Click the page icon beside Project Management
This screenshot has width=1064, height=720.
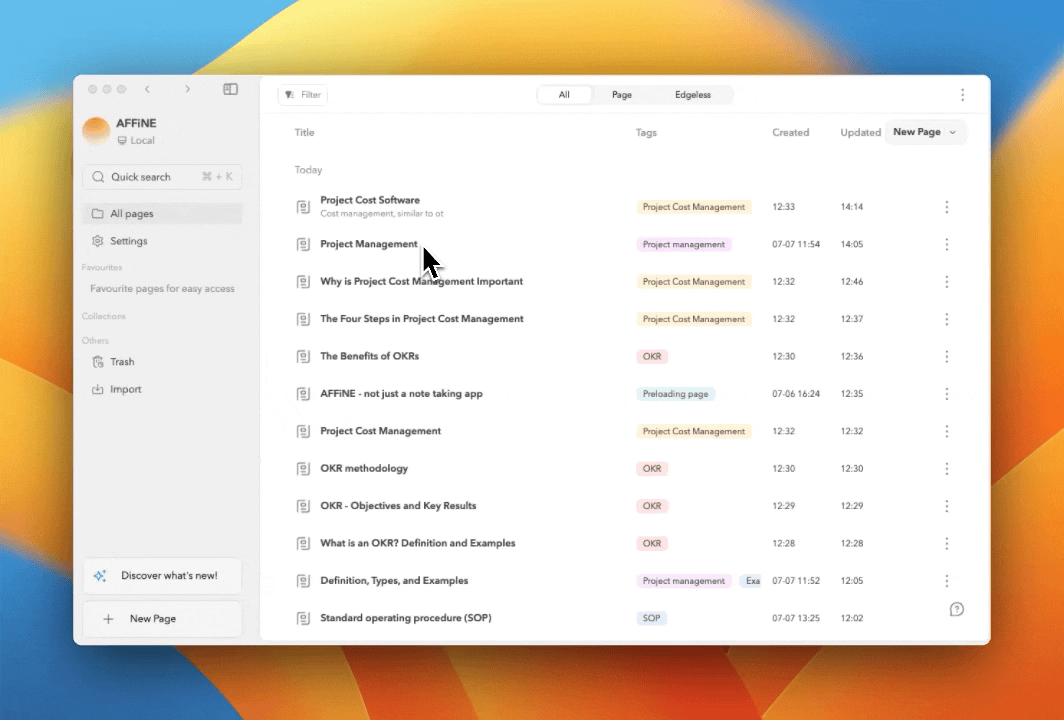pyautogui.click(x=303, y=244)
